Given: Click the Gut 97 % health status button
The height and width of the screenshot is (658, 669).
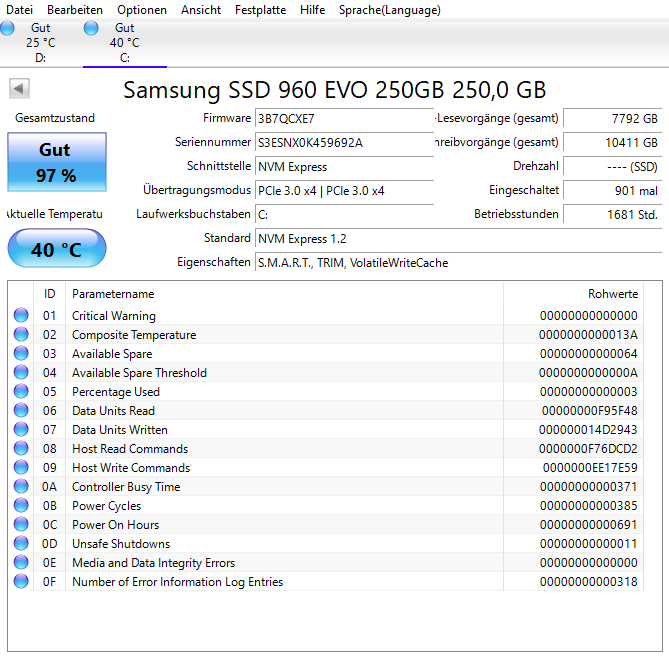Looking at the screenshot, I should [x=57, y=162].
